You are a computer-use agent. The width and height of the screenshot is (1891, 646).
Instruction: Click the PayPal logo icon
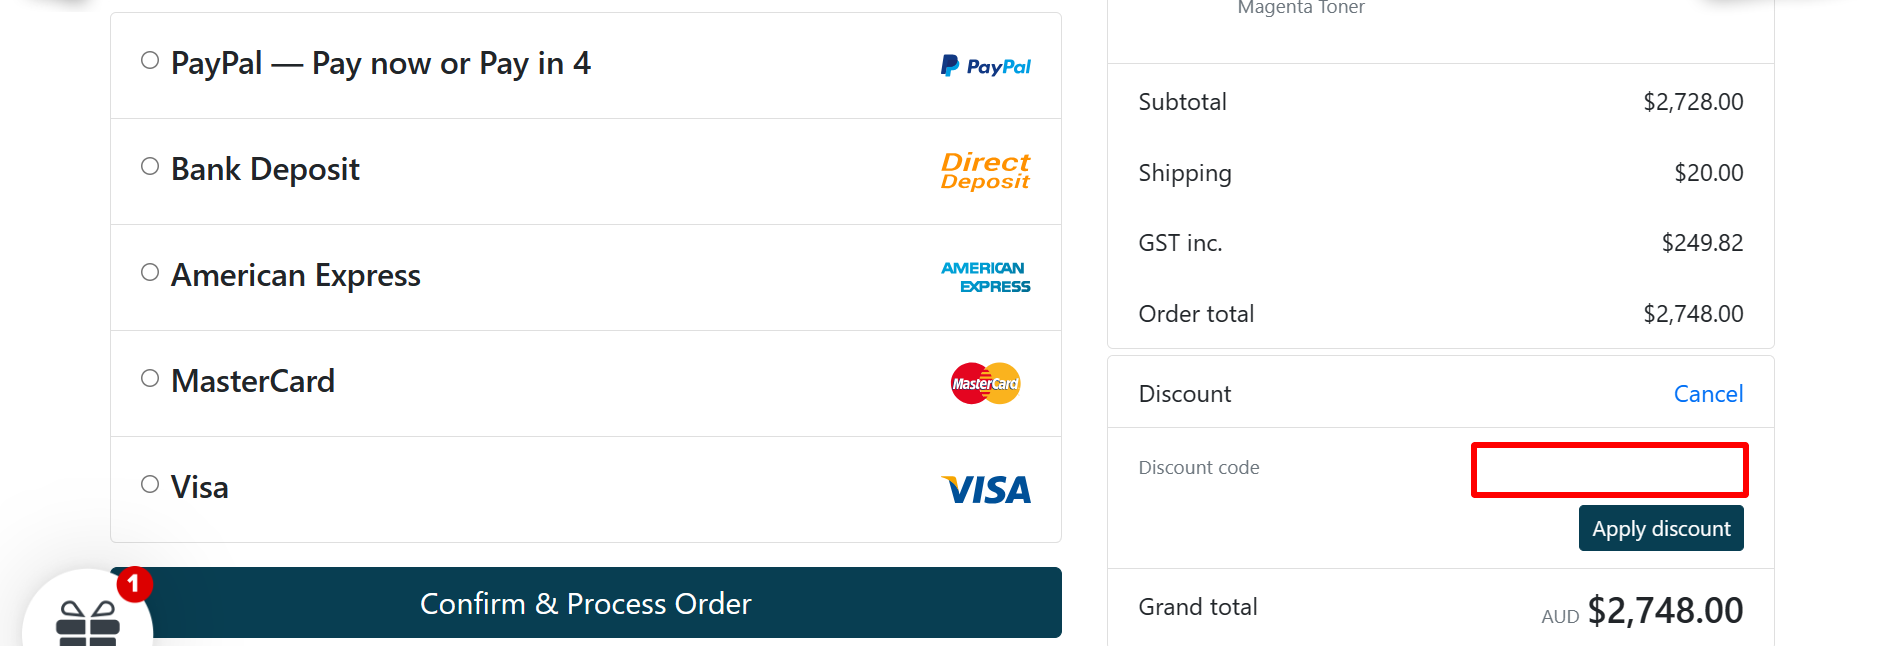tap(984, 65)
